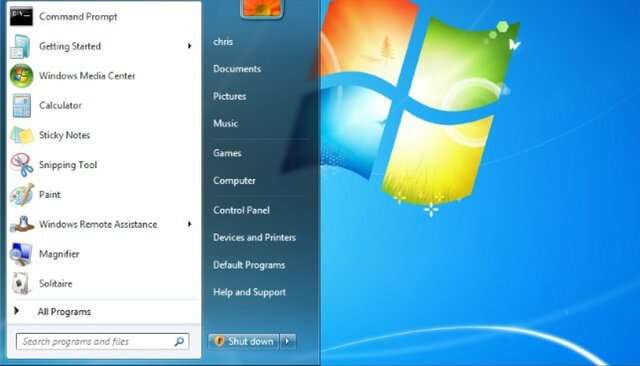
Task: Expand the Windows Remote Assistance submenu arrow
Action: click(189, 224)
